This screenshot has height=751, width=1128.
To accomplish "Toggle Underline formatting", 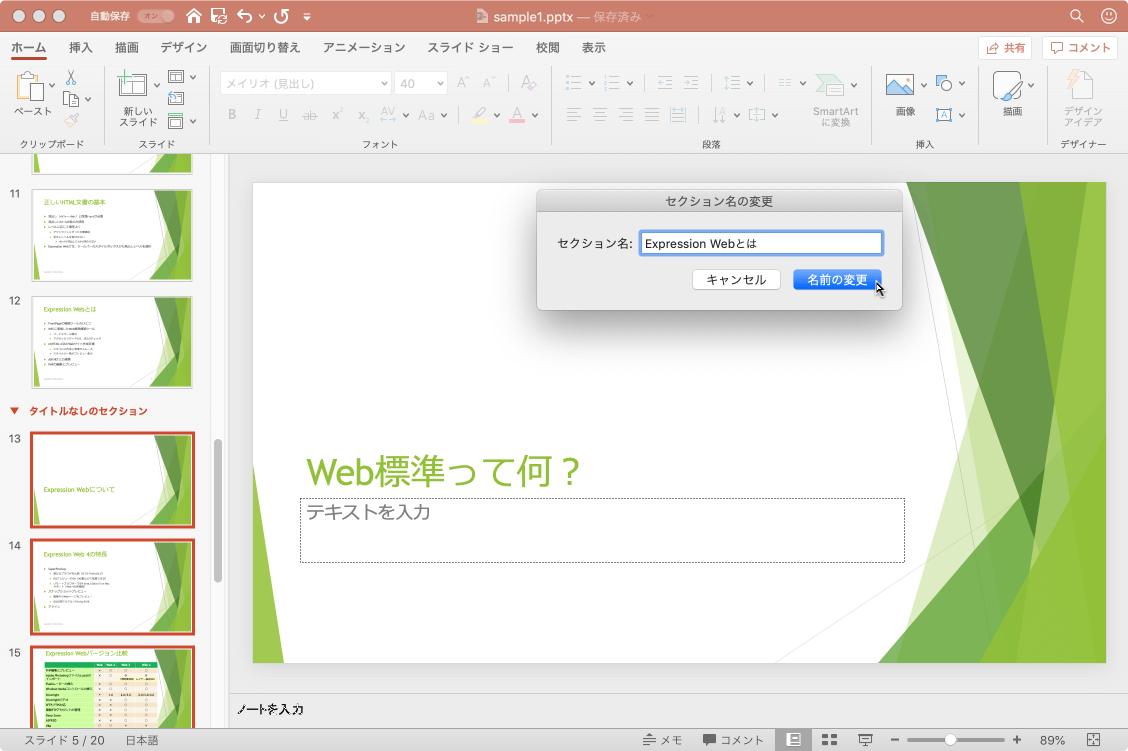I will pyautogui.click(x=283, y=114).
